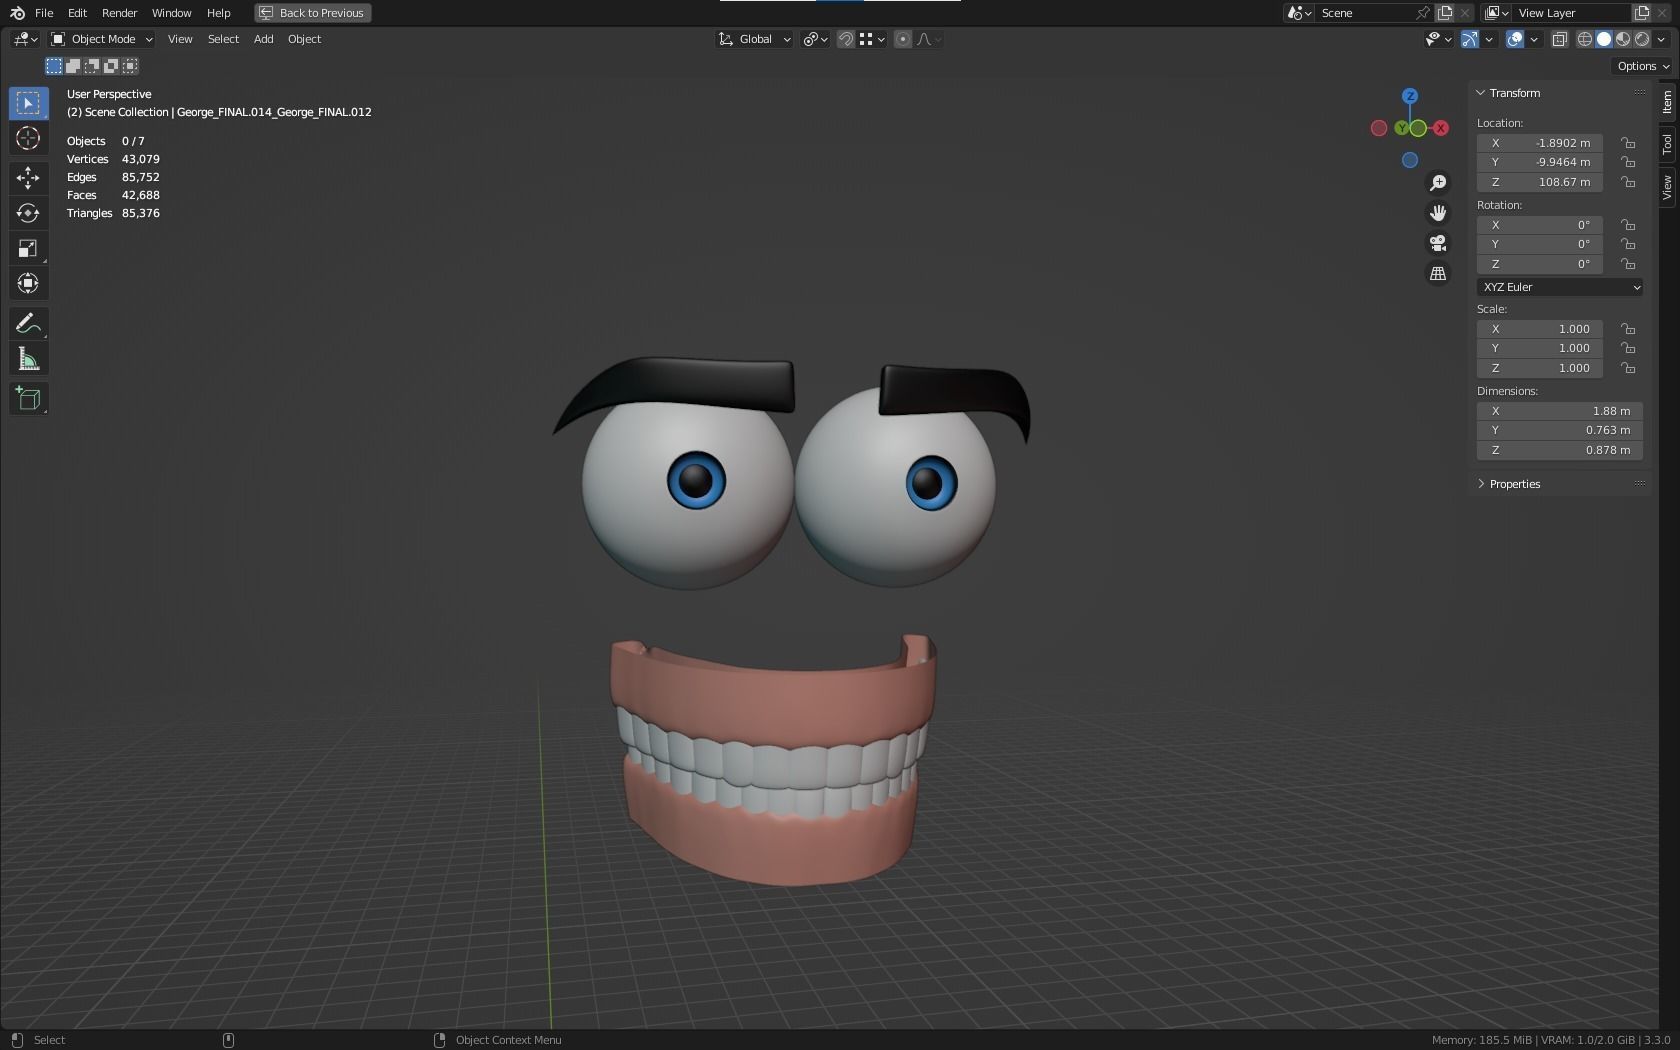Open the viewport Object menu
This screenshot has width=1680, height=1050.
304,39
